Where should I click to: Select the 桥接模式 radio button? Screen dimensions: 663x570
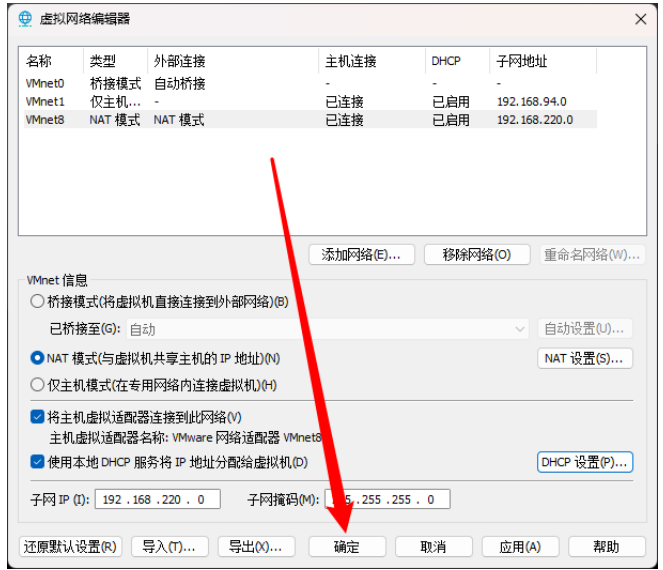click(x=37, y=301)
